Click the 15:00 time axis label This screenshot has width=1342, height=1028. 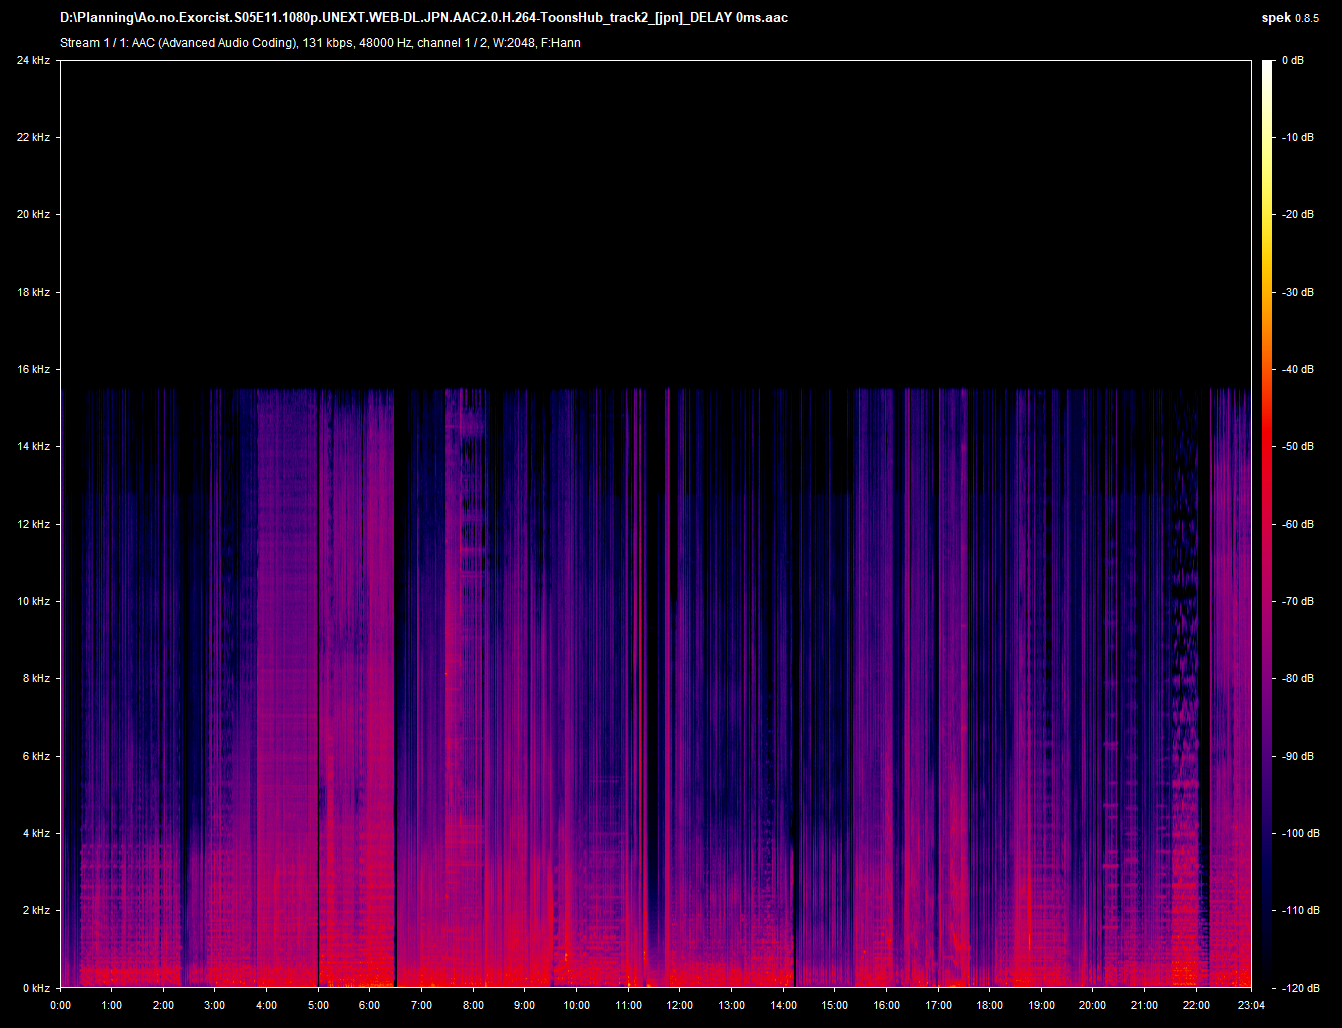click(x=834, y=1005)
